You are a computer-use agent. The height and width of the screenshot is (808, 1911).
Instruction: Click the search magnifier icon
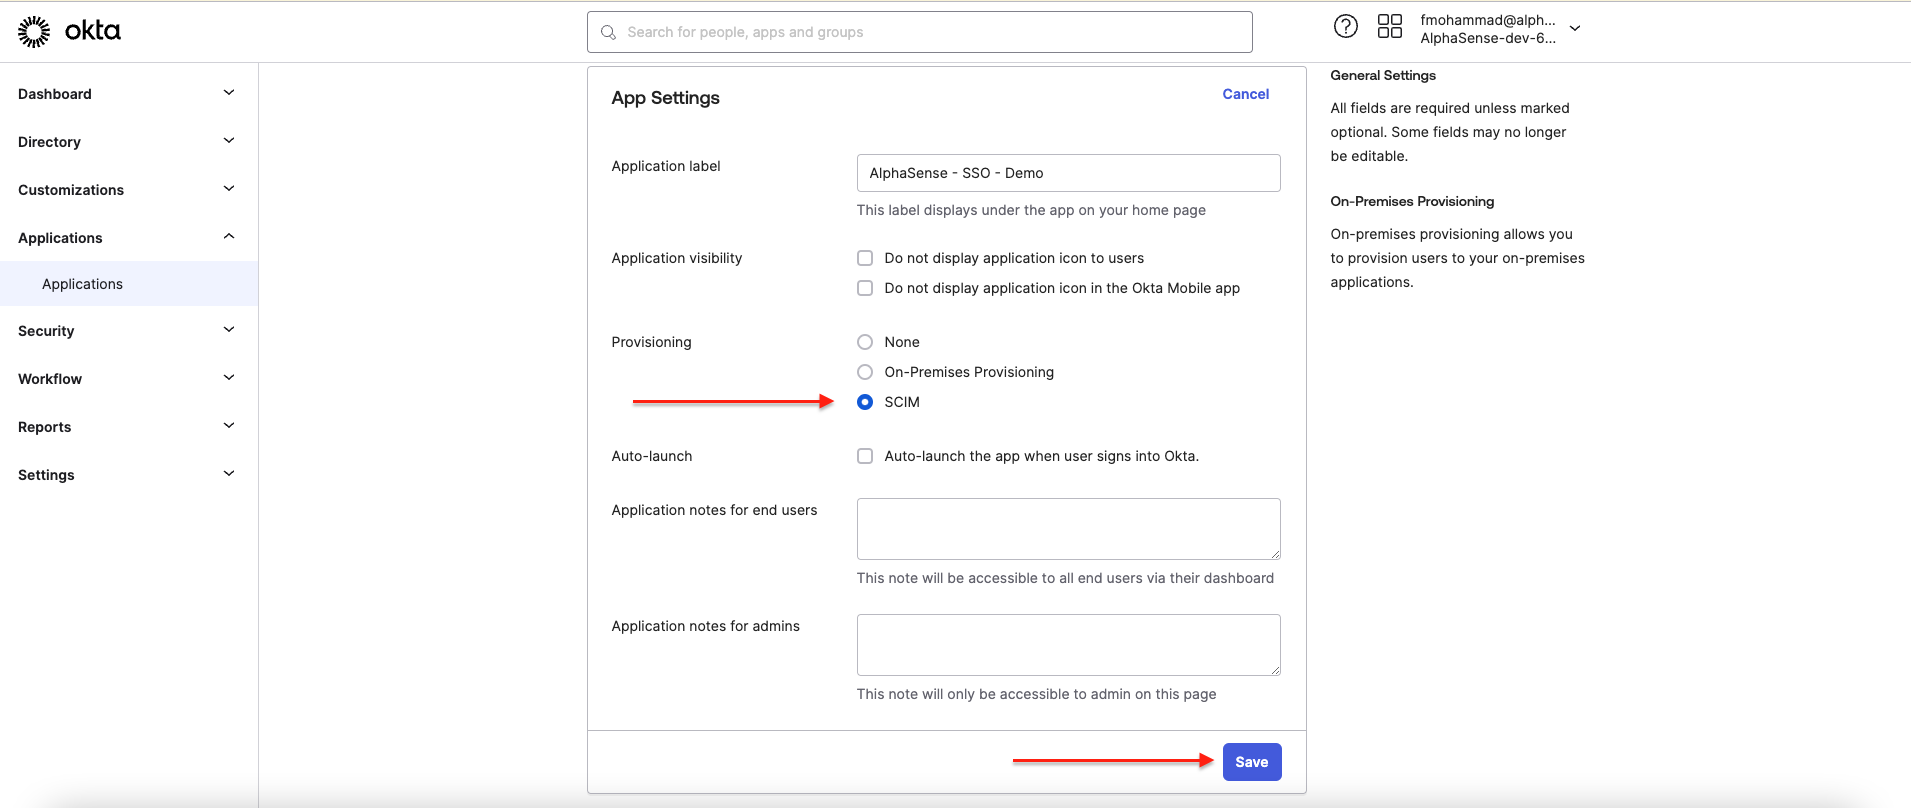[x=608, y=32]
